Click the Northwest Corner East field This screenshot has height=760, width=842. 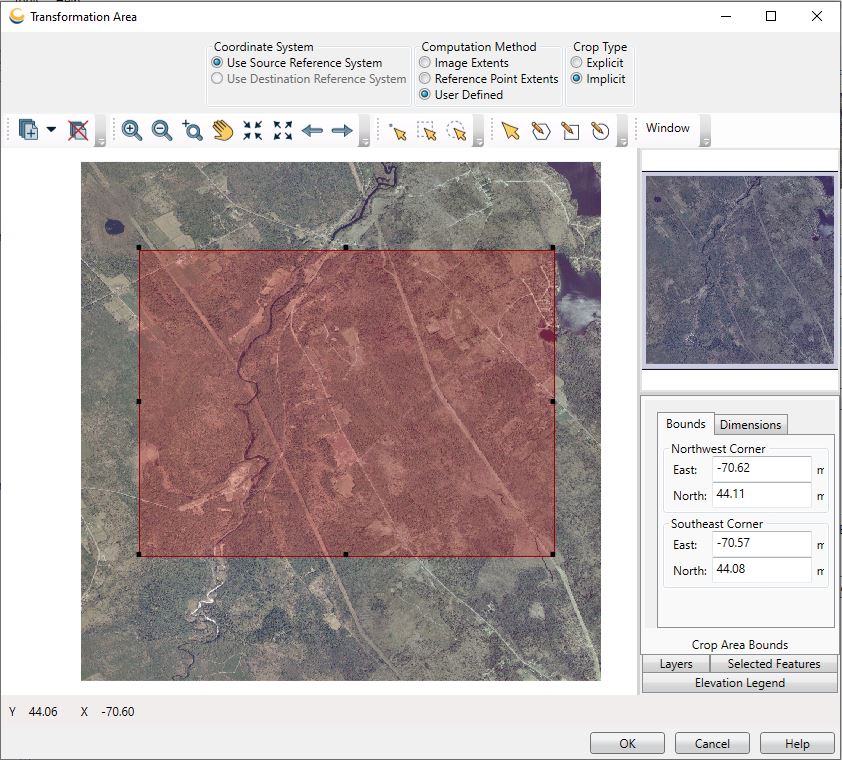point(761,468)
